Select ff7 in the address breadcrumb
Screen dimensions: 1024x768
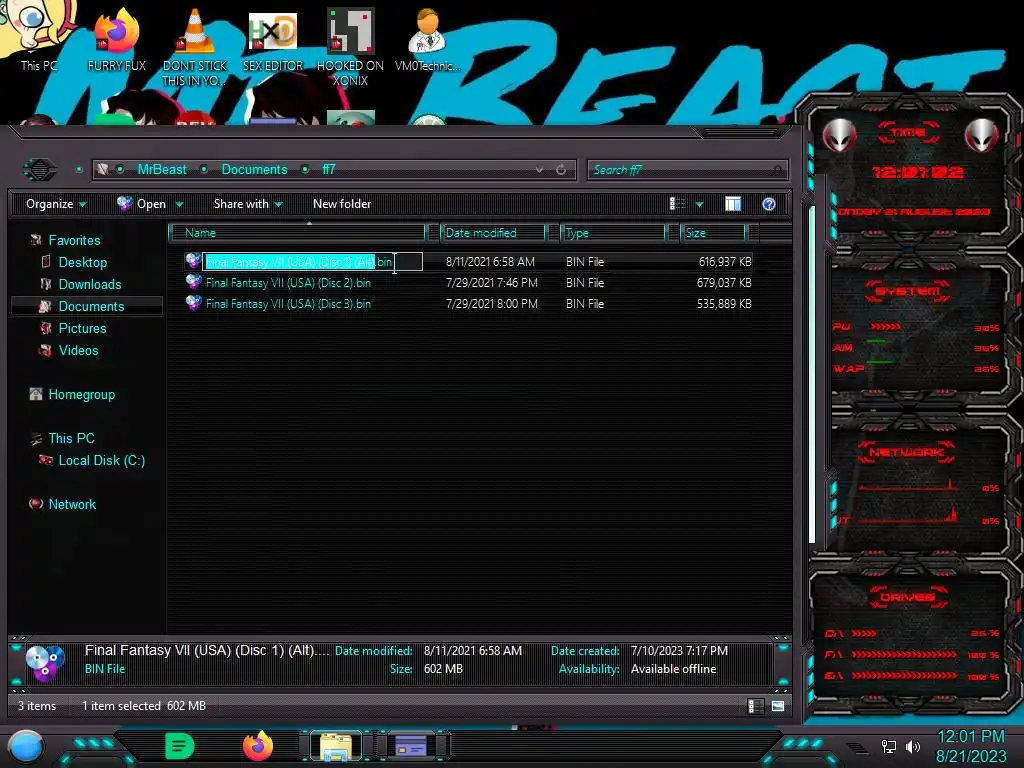[x=328, y=170]
